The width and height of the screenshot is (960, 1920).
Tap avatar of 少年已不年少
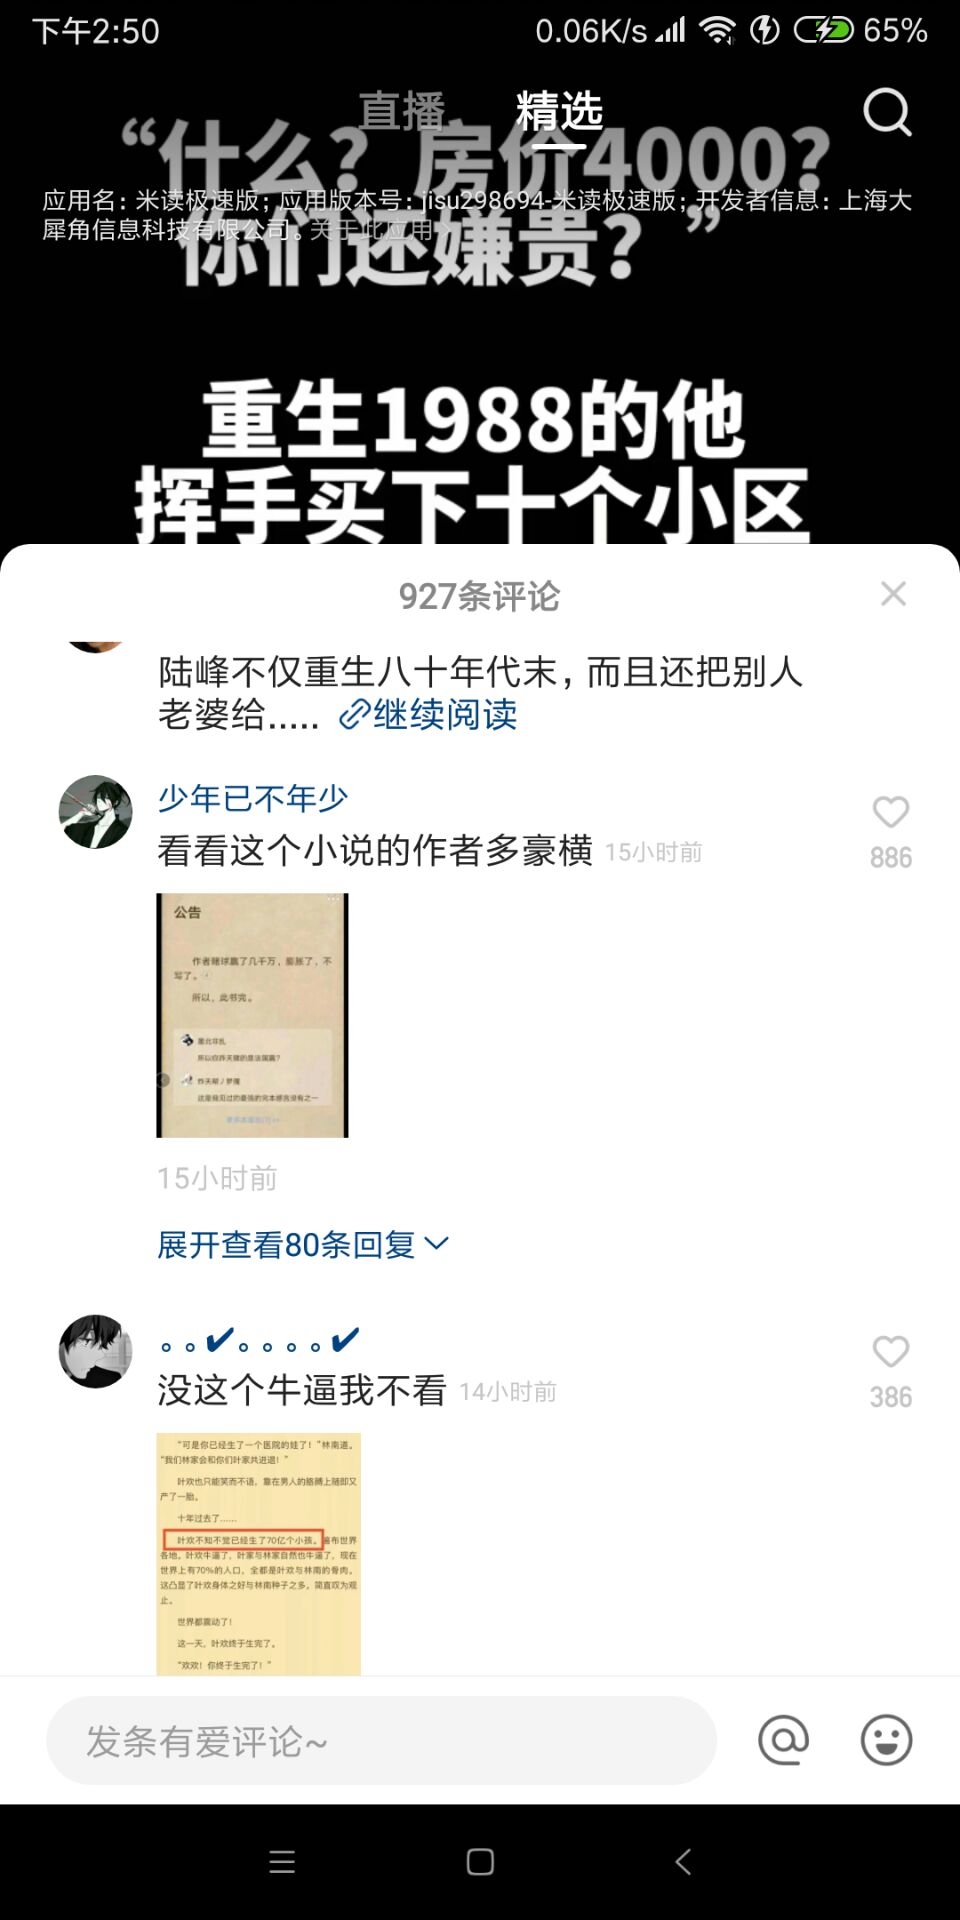(x=95, y=812)
